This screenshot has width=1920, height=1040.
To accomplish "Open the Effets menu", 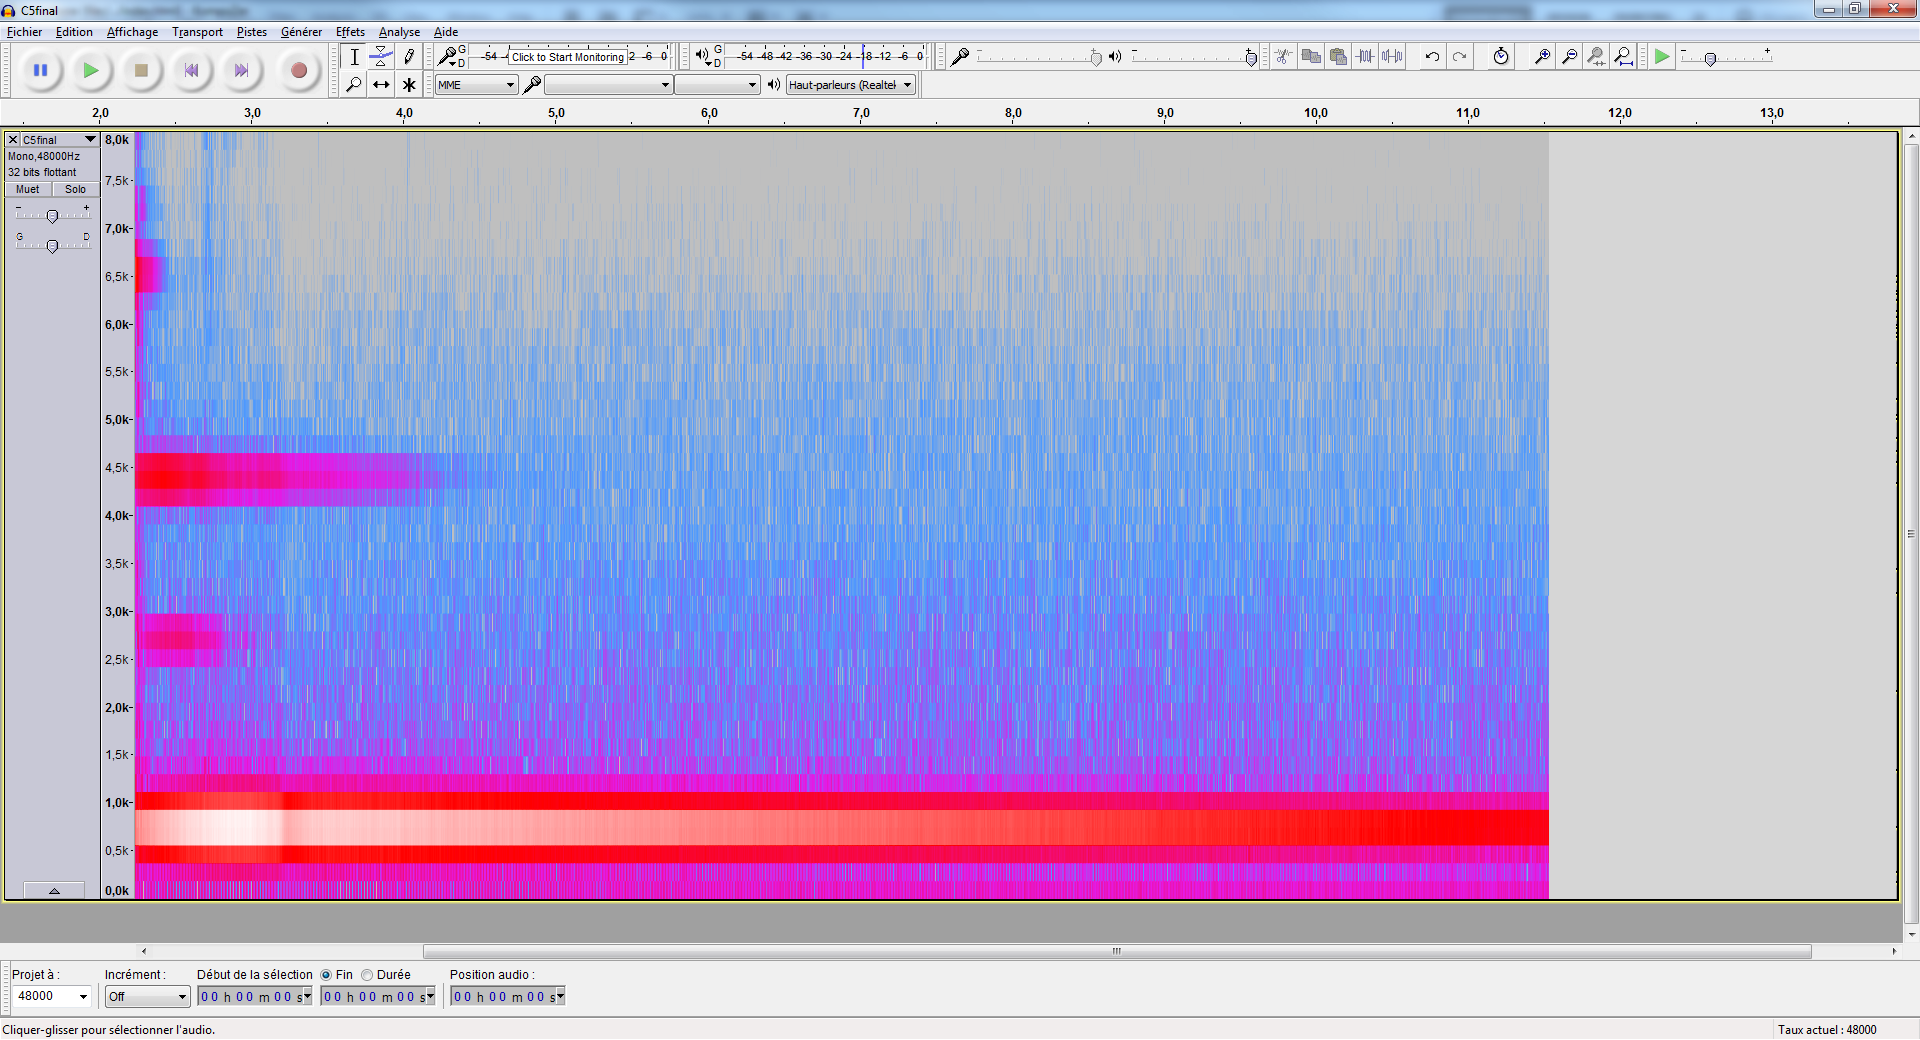I will tap(350, 32).
